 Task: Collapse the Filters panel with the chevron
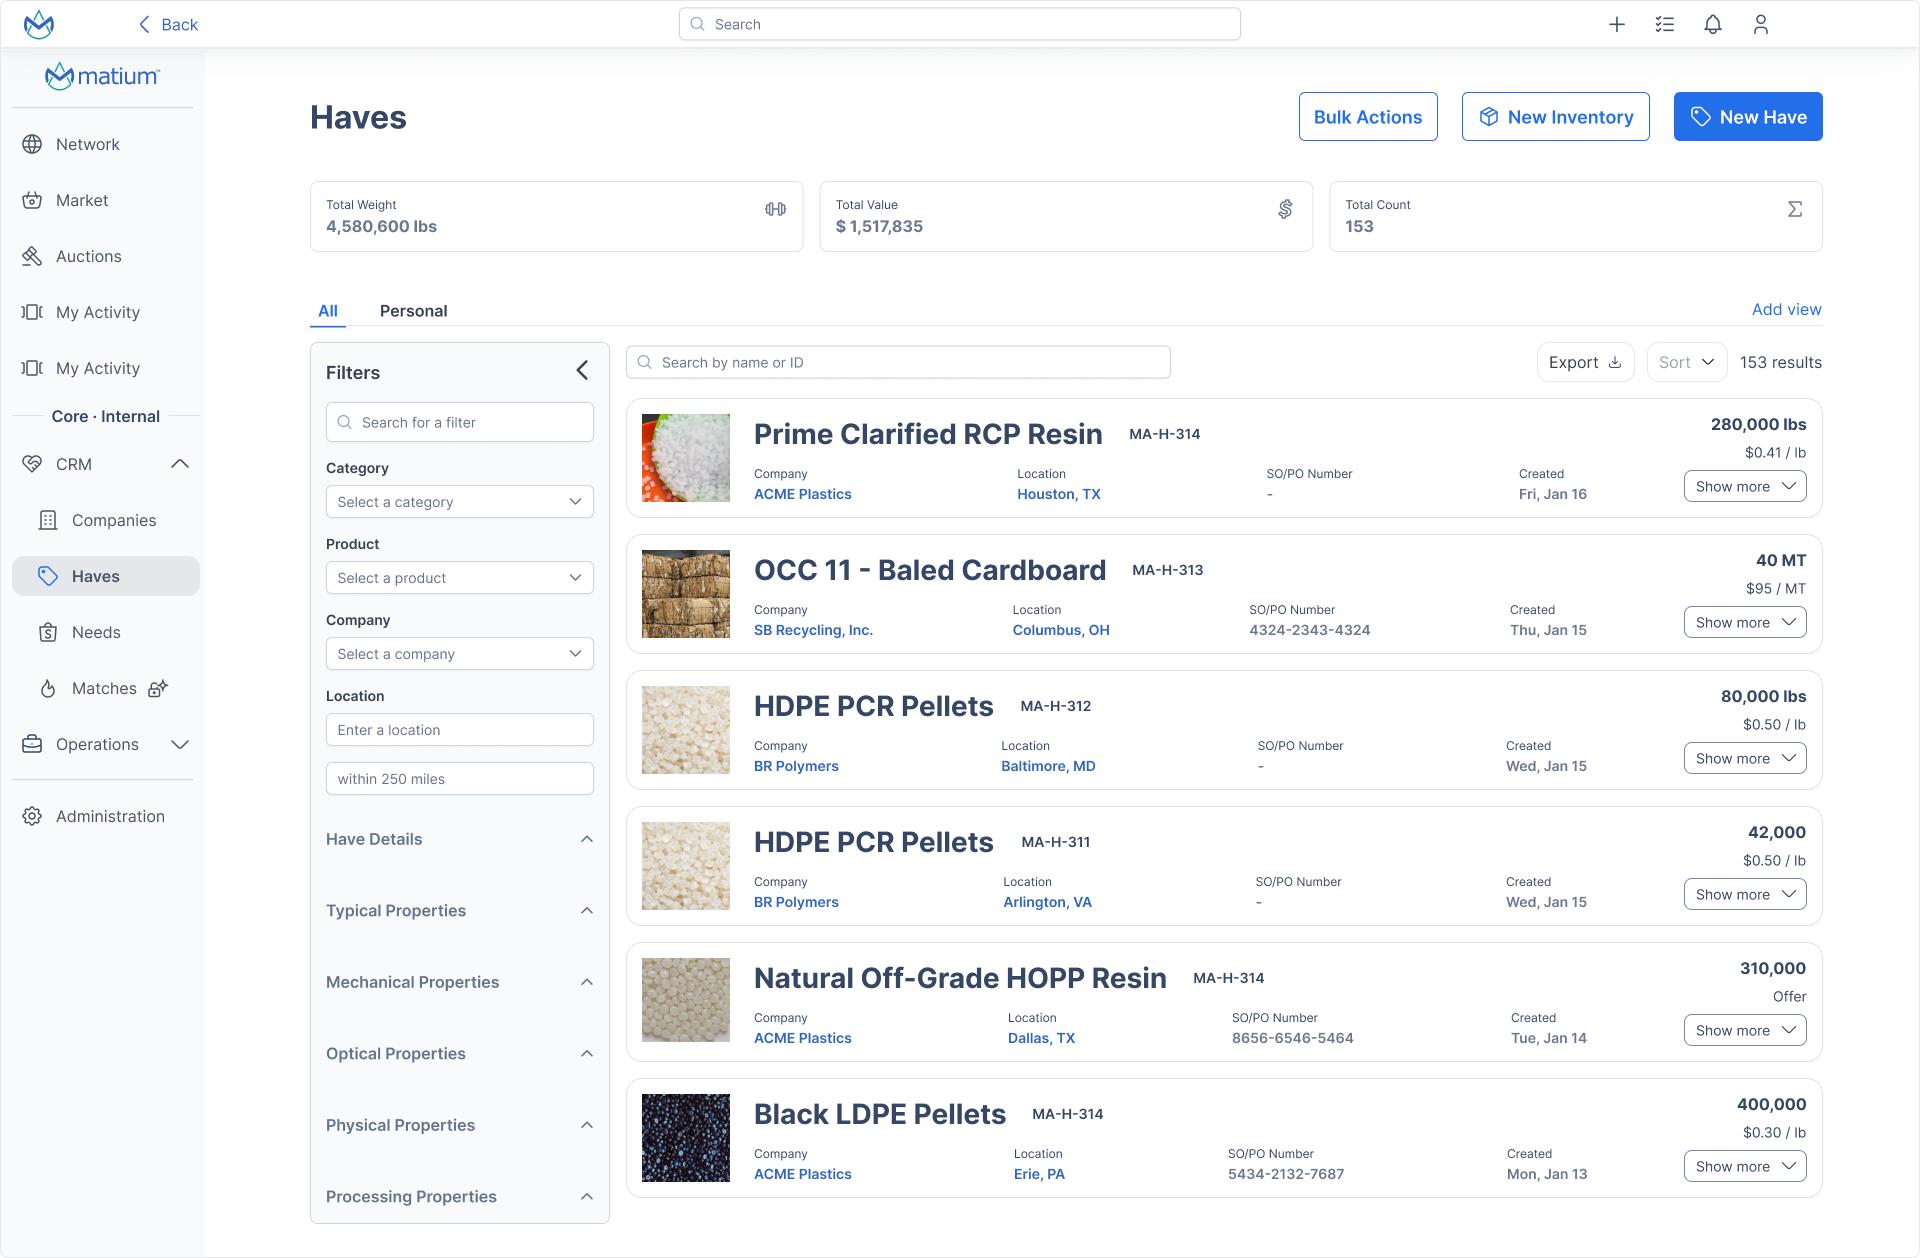pos(582,370)
